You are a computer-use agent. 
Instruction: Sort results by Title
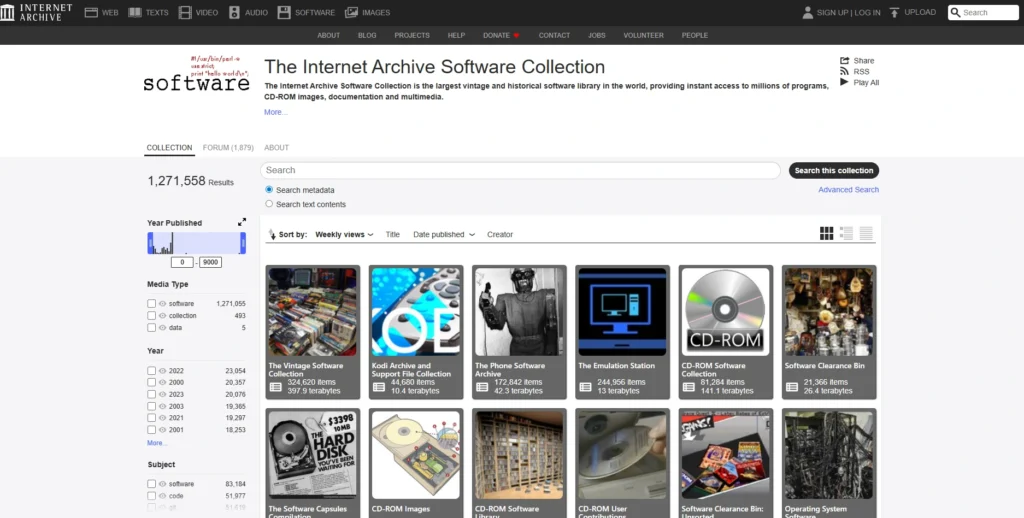[x=392, y=235]
